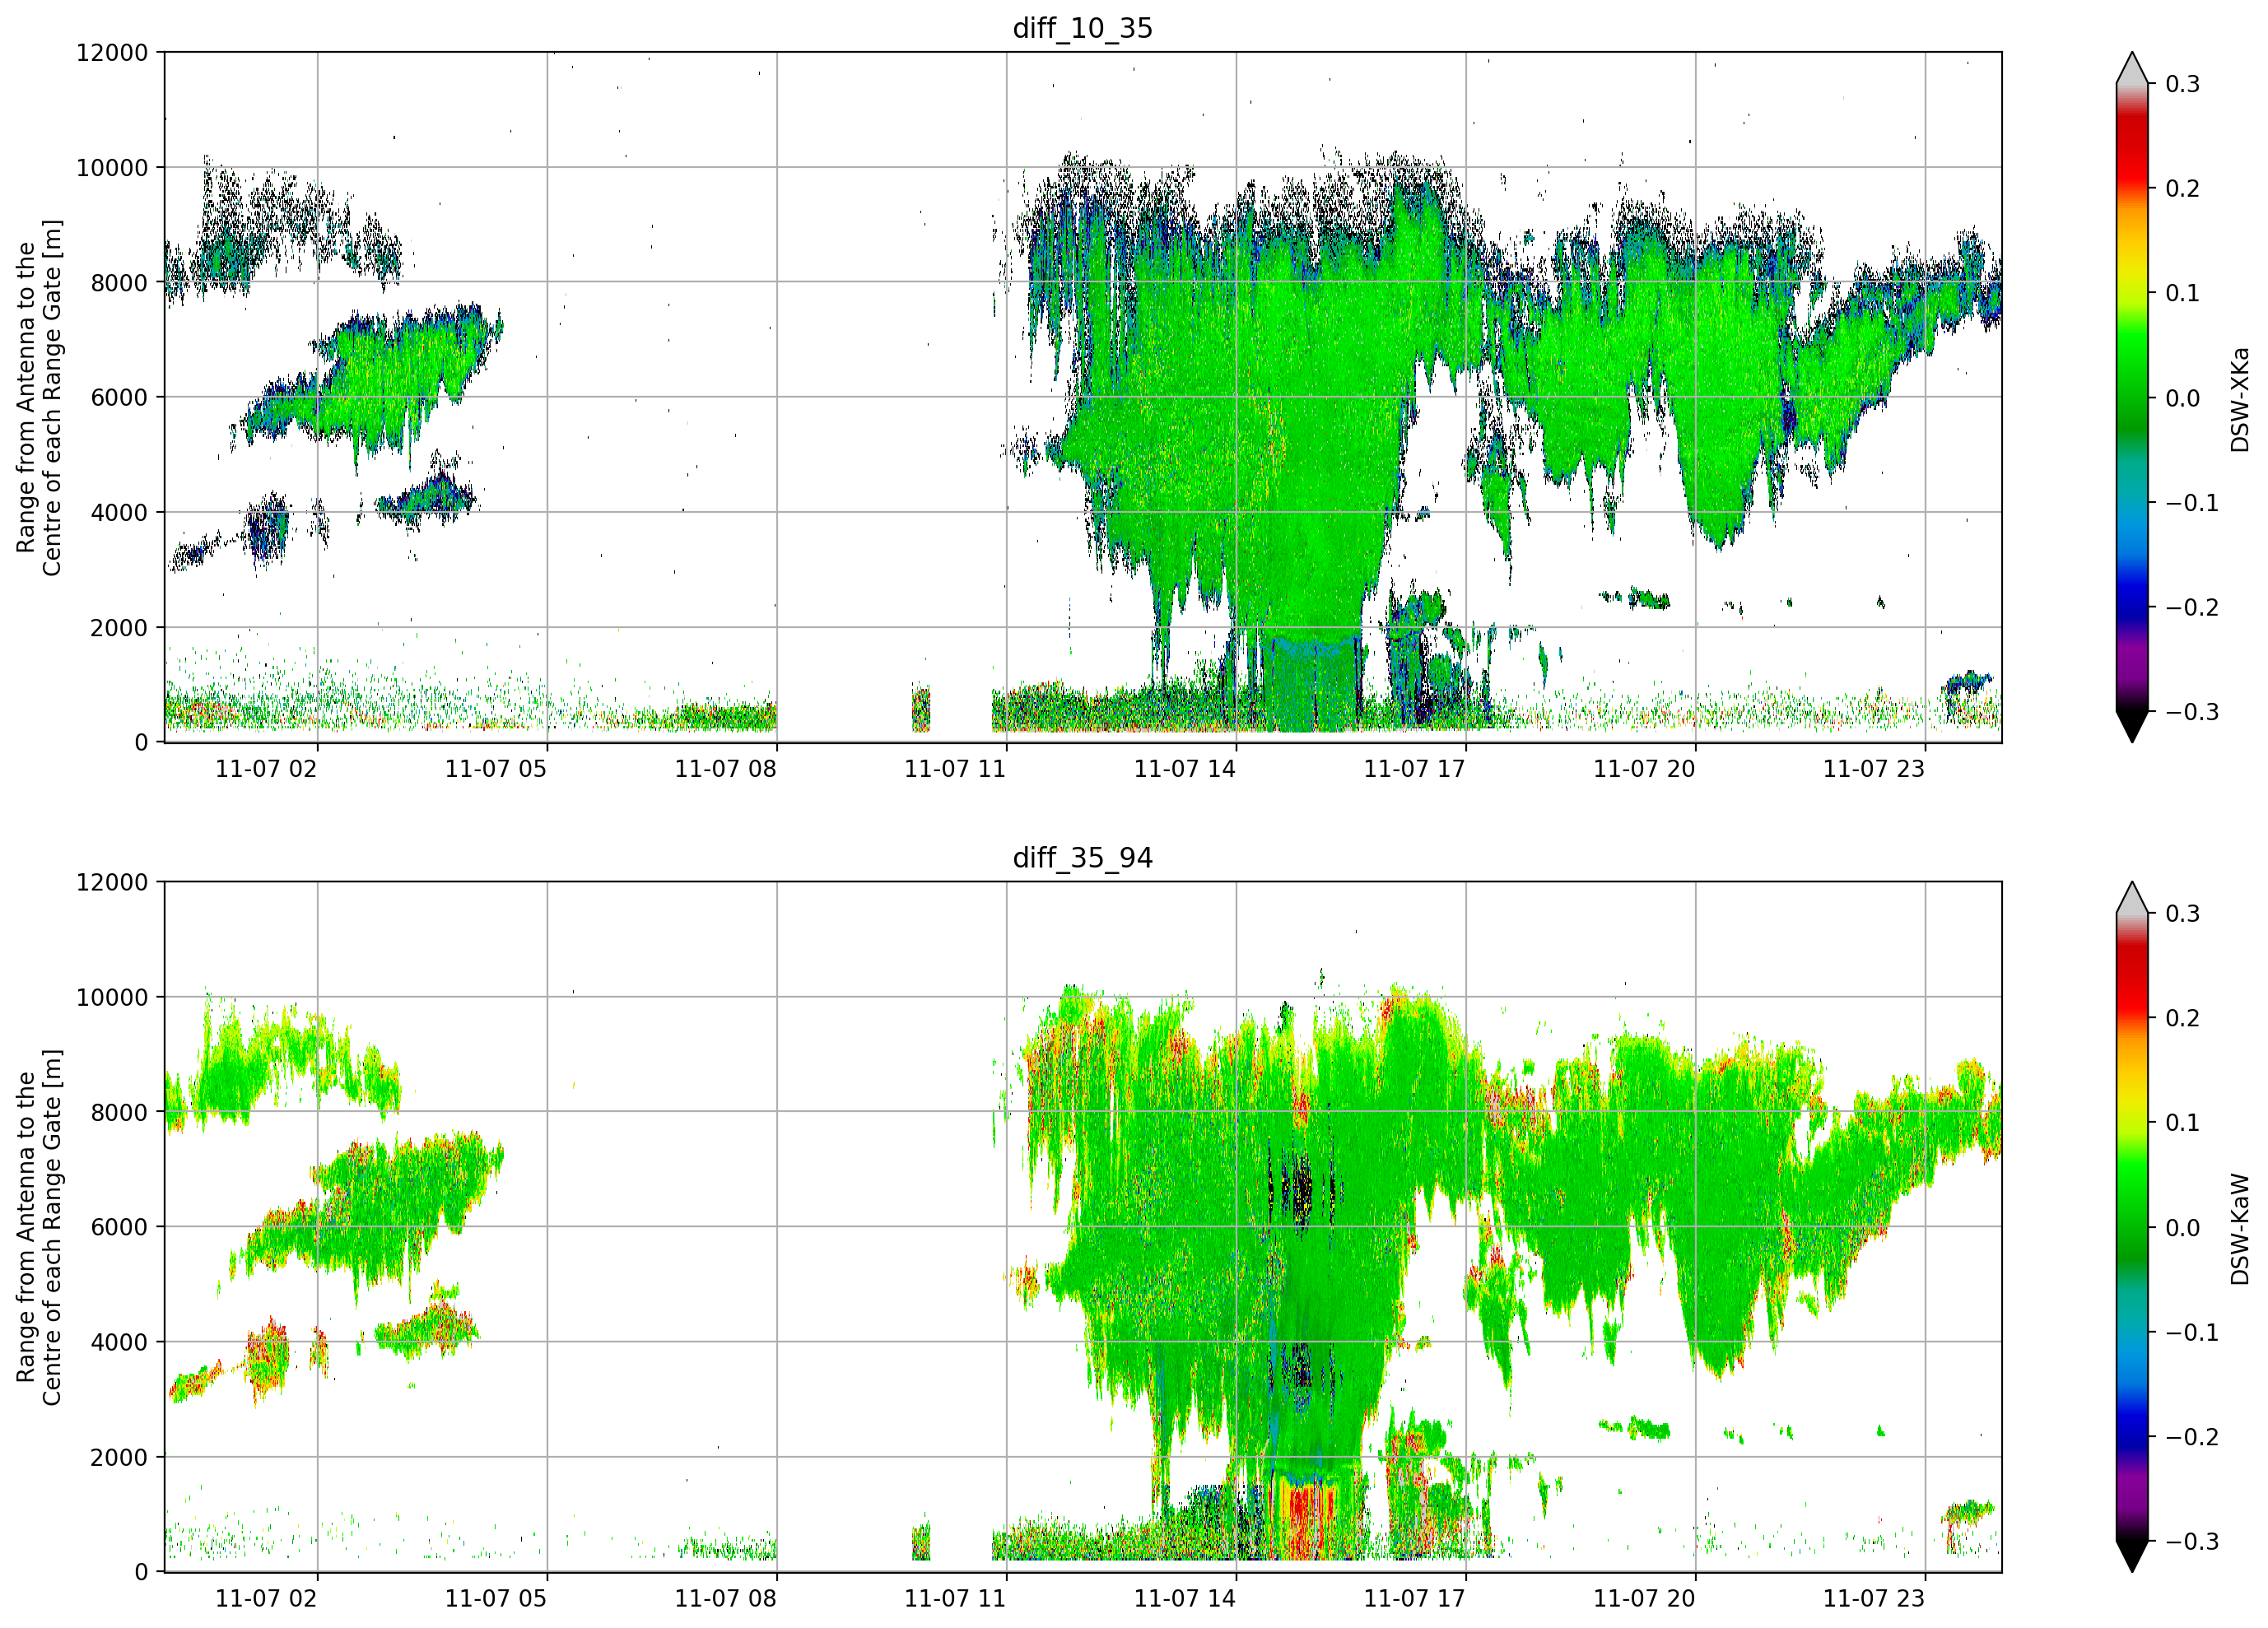Viewport: 2268px width, 1628px height.
Task: Select the 10000 y-tick in diff_35_94 plot
Action: point(112,998)
